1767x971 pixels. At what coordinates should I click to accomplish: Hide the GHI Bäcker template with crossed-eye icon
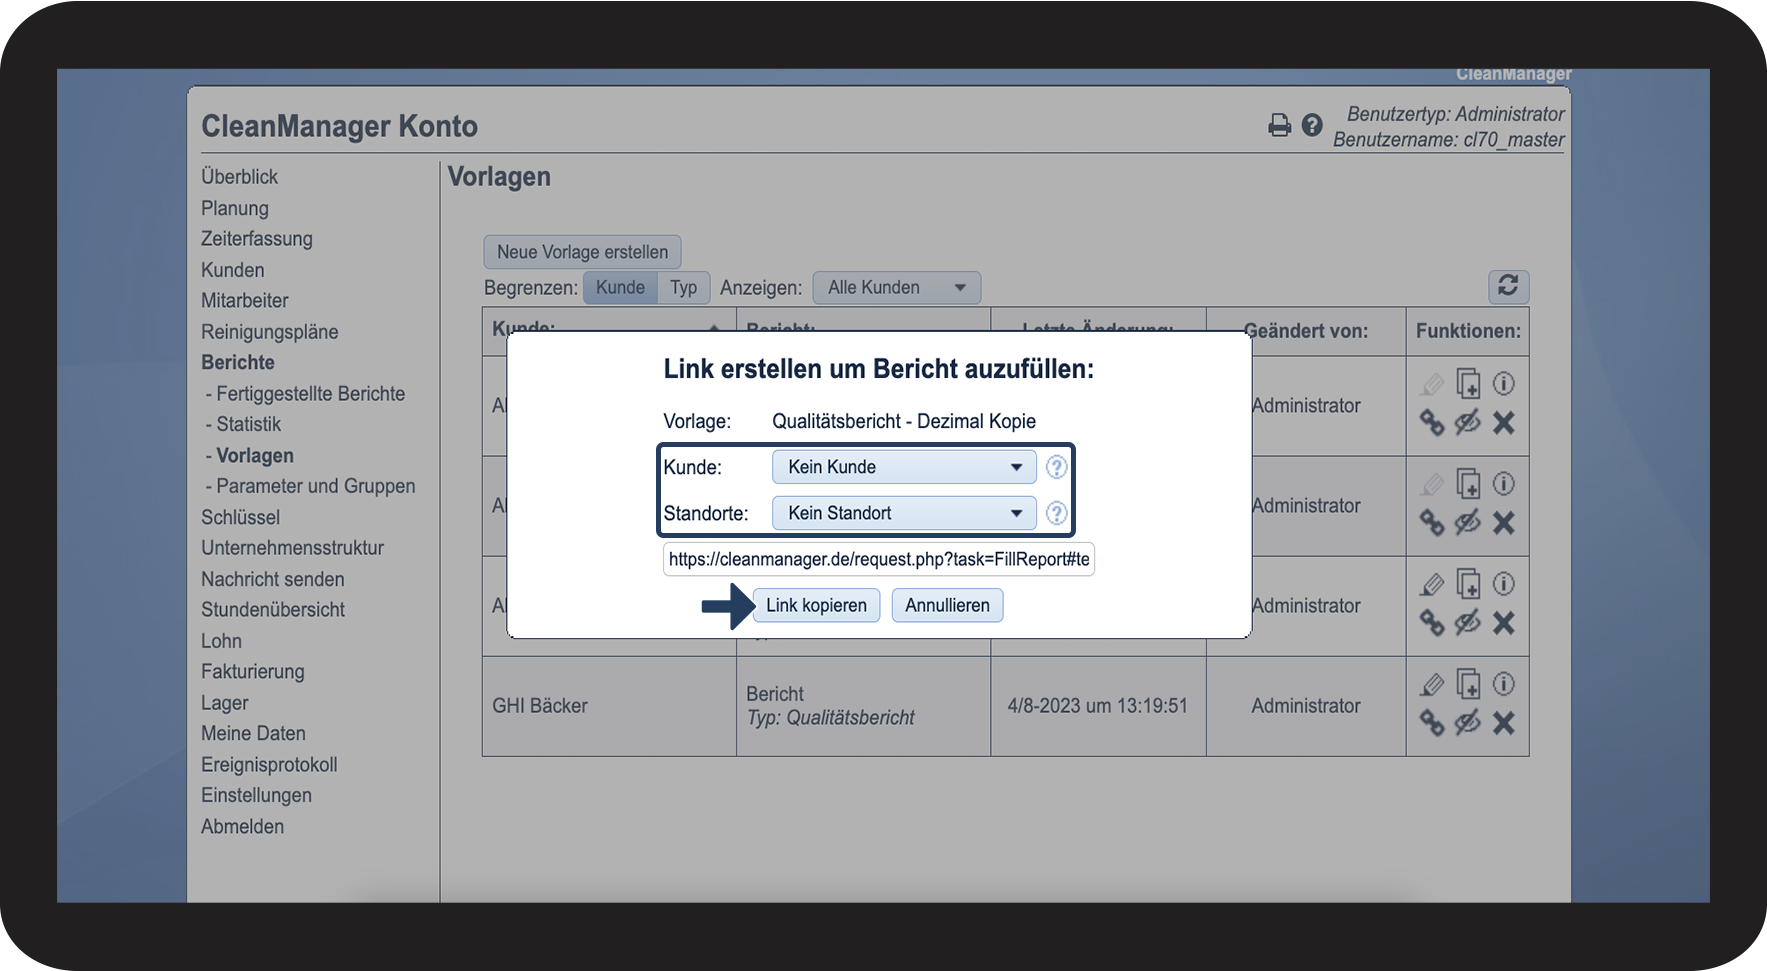[x=1467, y=723]
